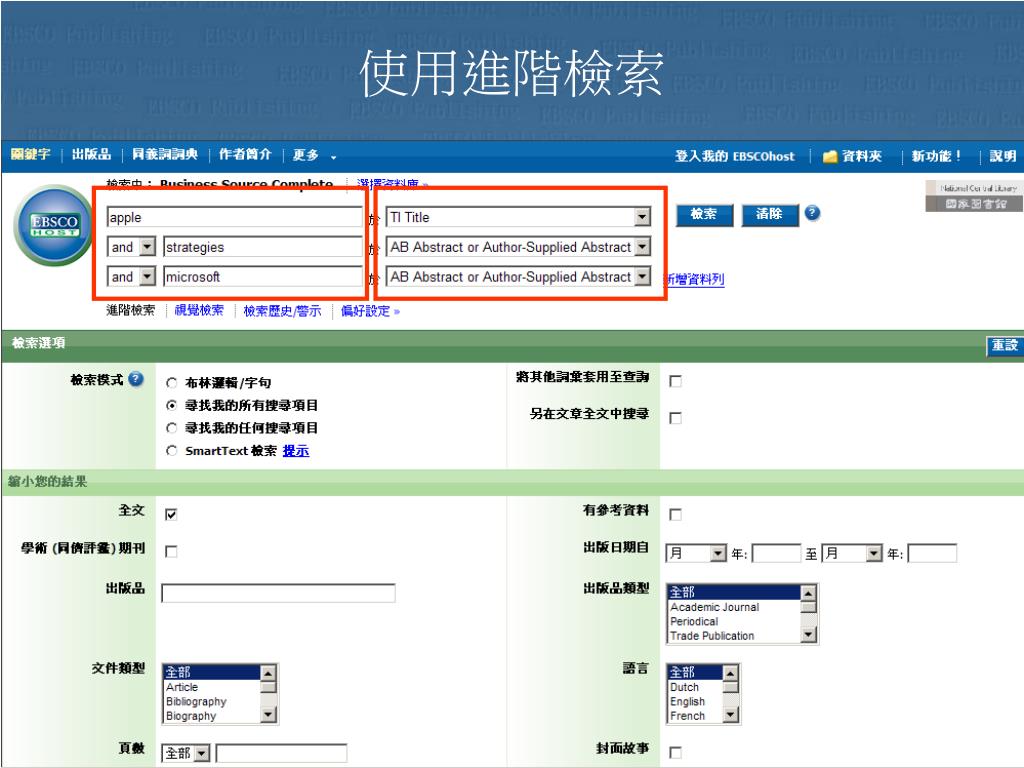Click the 檢索 search button
This screenshot has height=768, width=1024.
704,215
